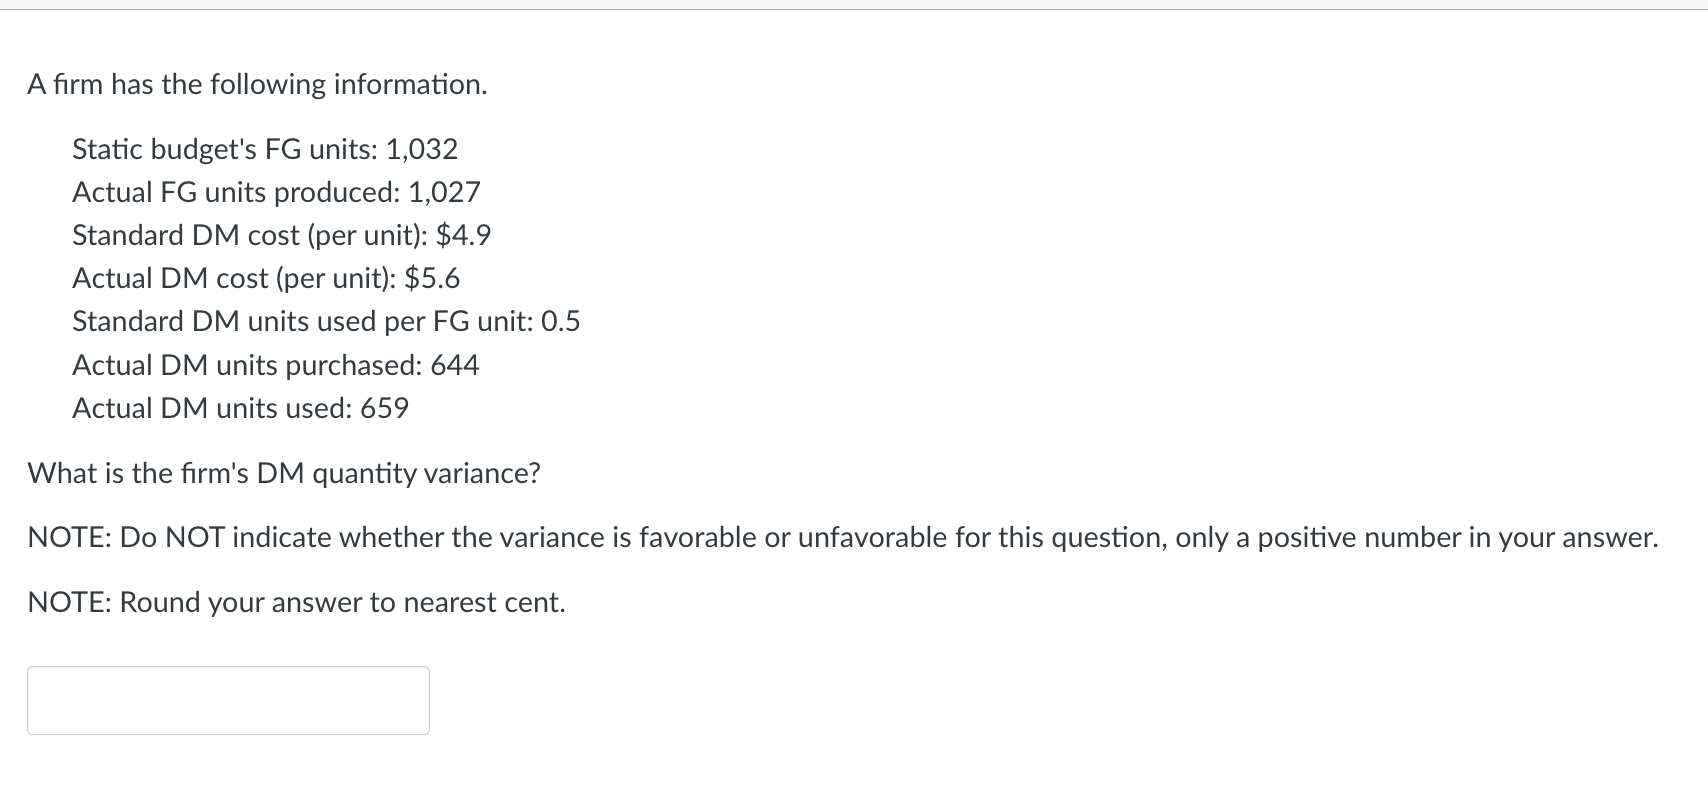Select the rounding NOTE instruction

296,602
